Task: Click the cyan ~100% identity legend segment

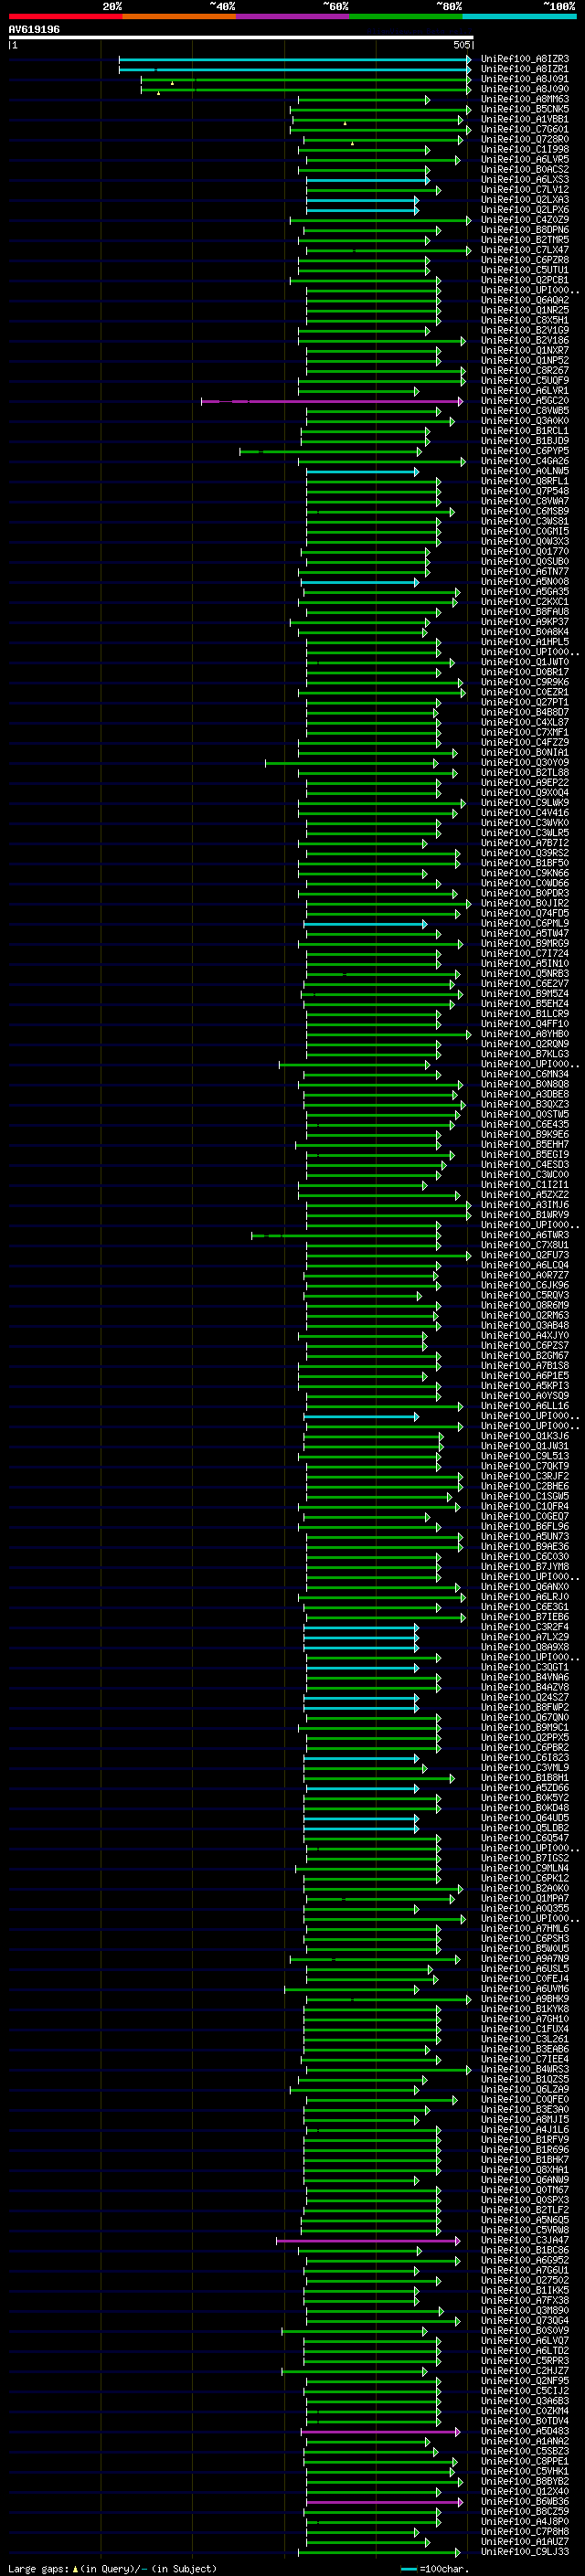Action: pos(519,16)
